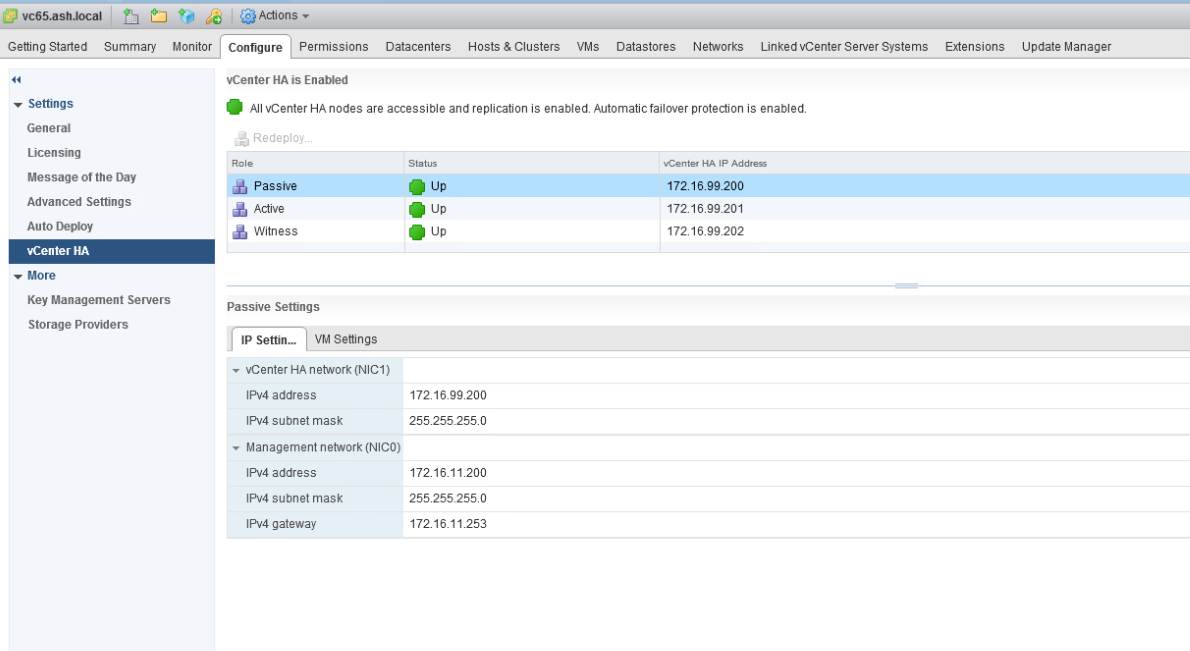Sort by the Status column header
1190x651 pixels.
(531, 163)
